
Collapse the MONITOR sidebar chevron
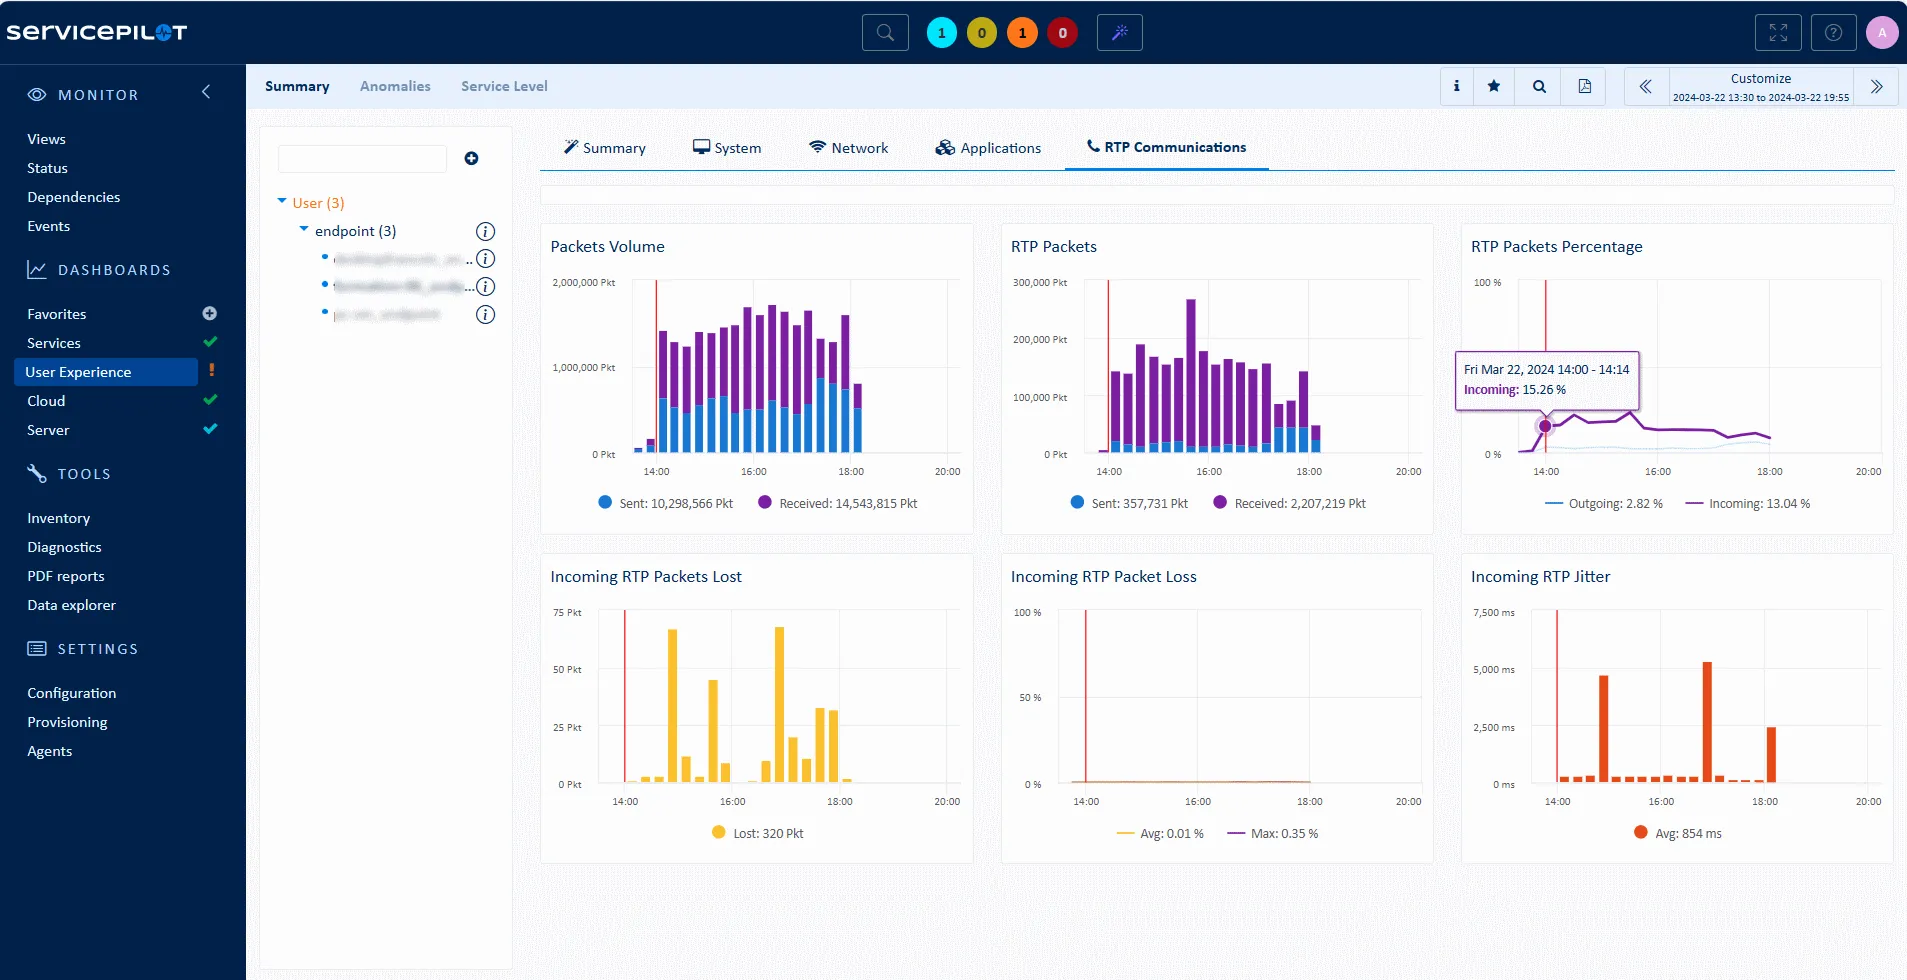[x=206, y=93]
